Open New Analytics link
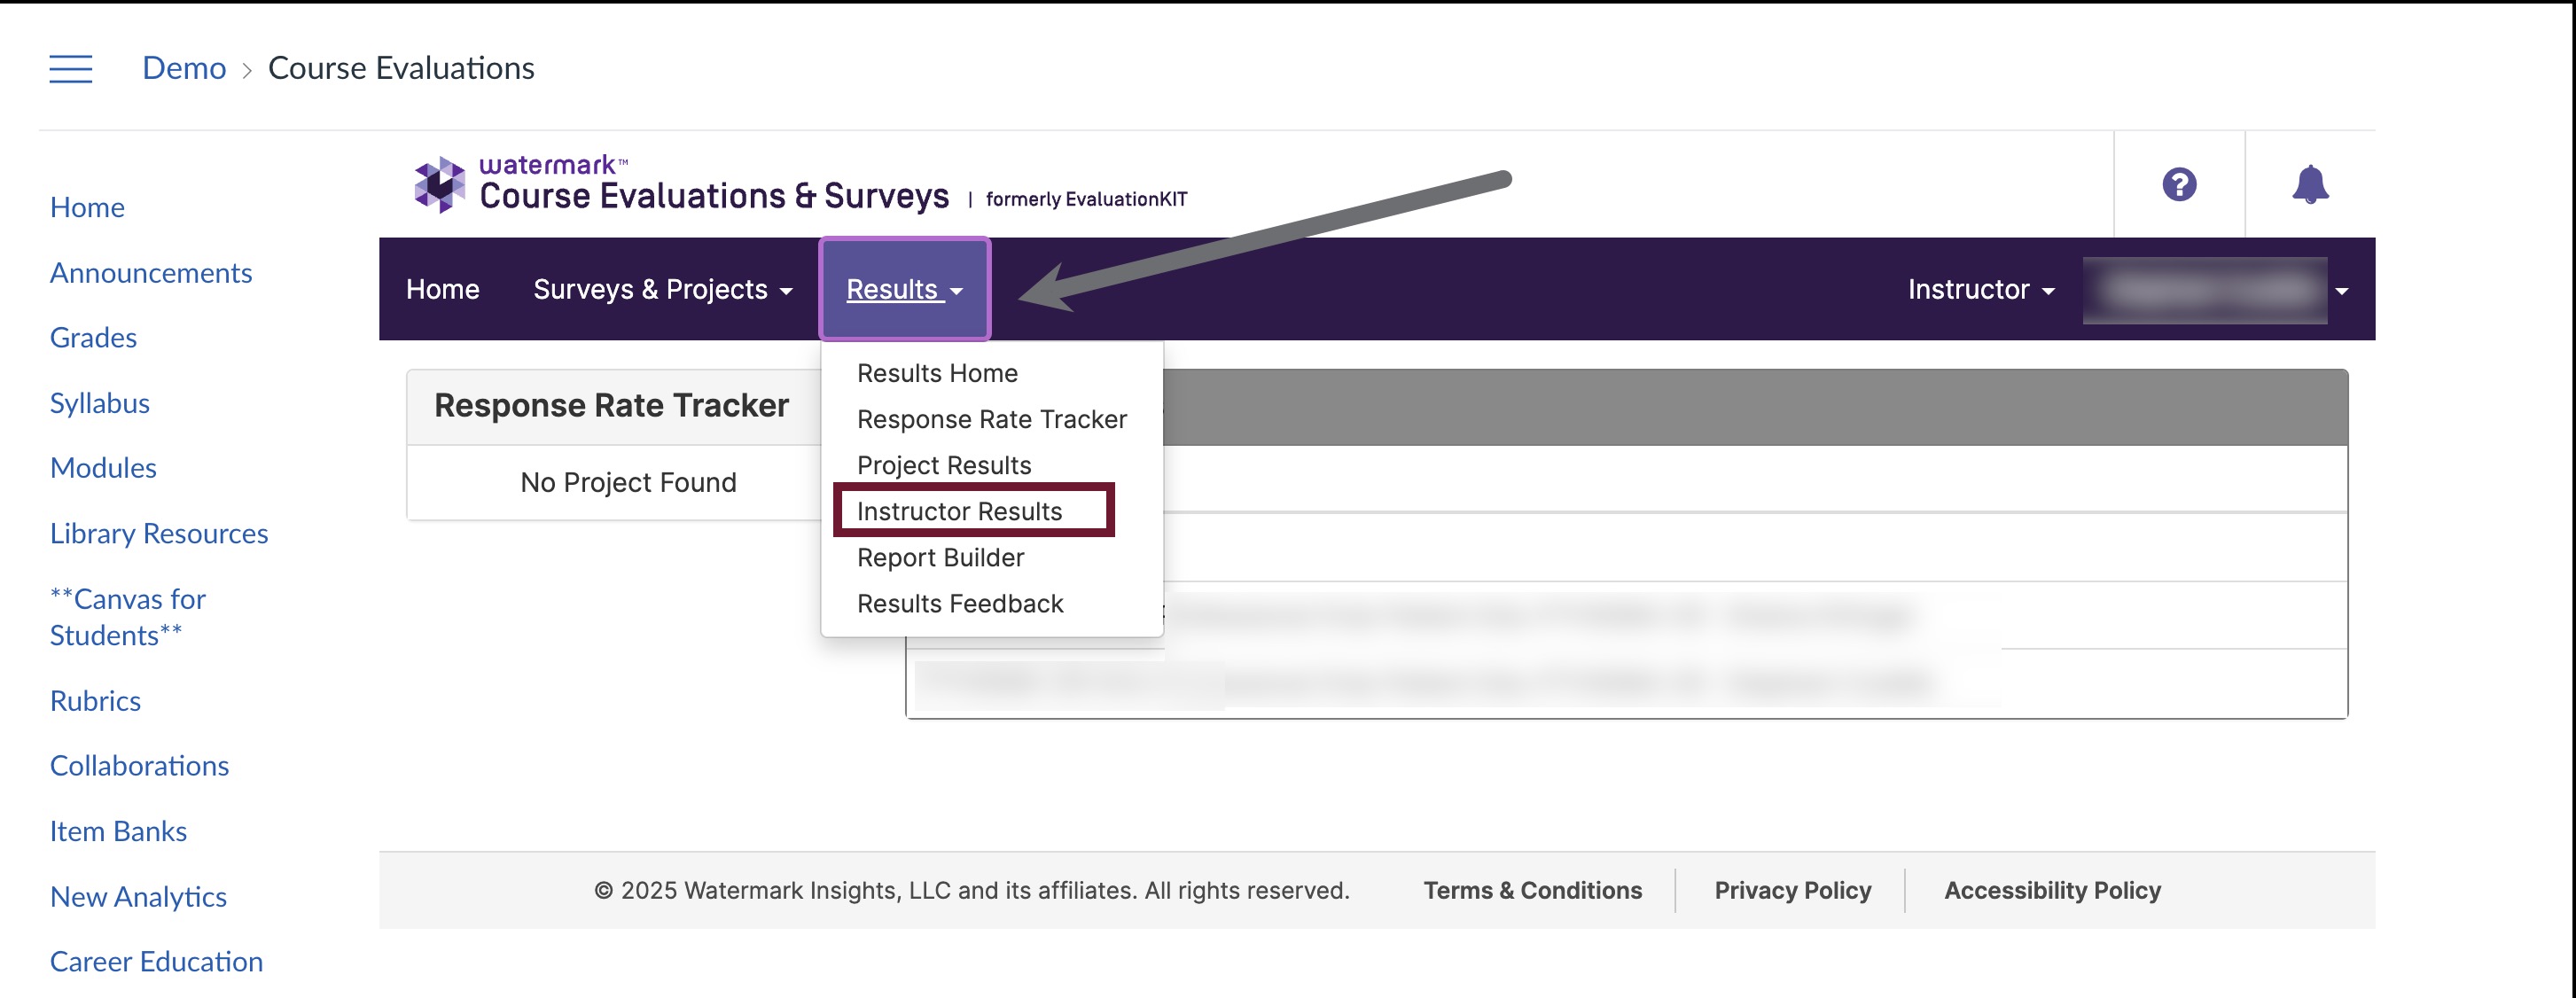 (138, 897)
